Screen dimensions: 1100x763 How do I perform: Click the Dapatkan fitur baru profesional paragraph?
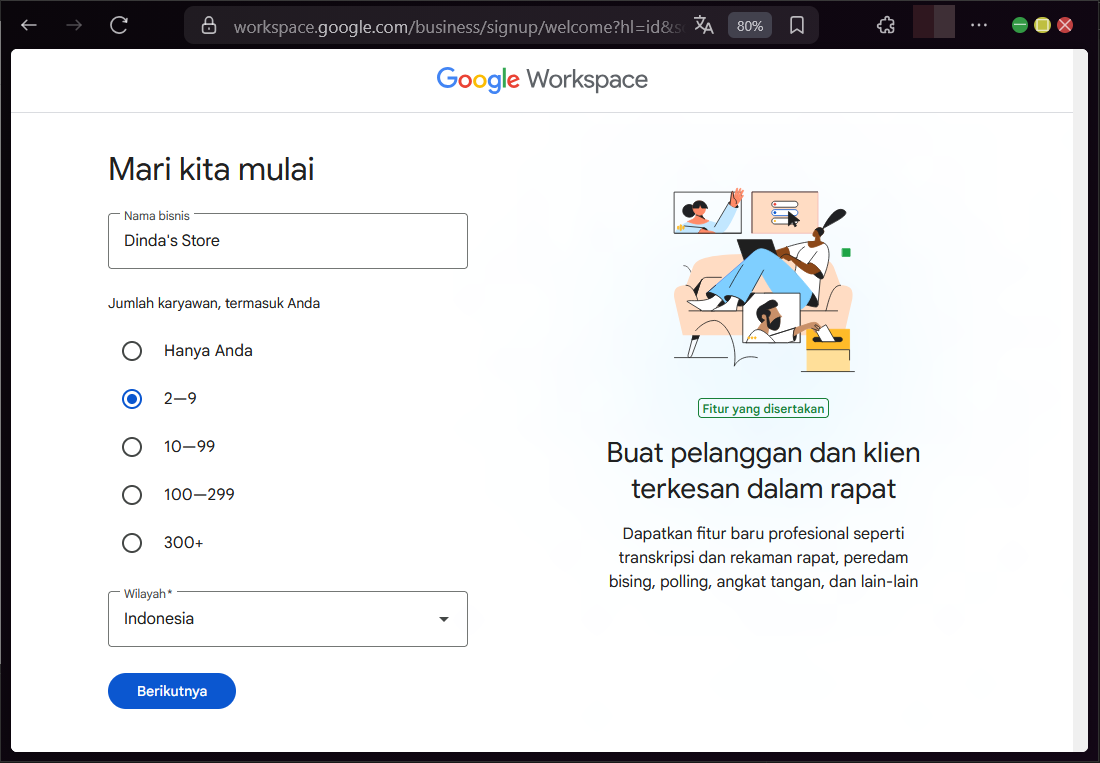[x=763, y=558]
